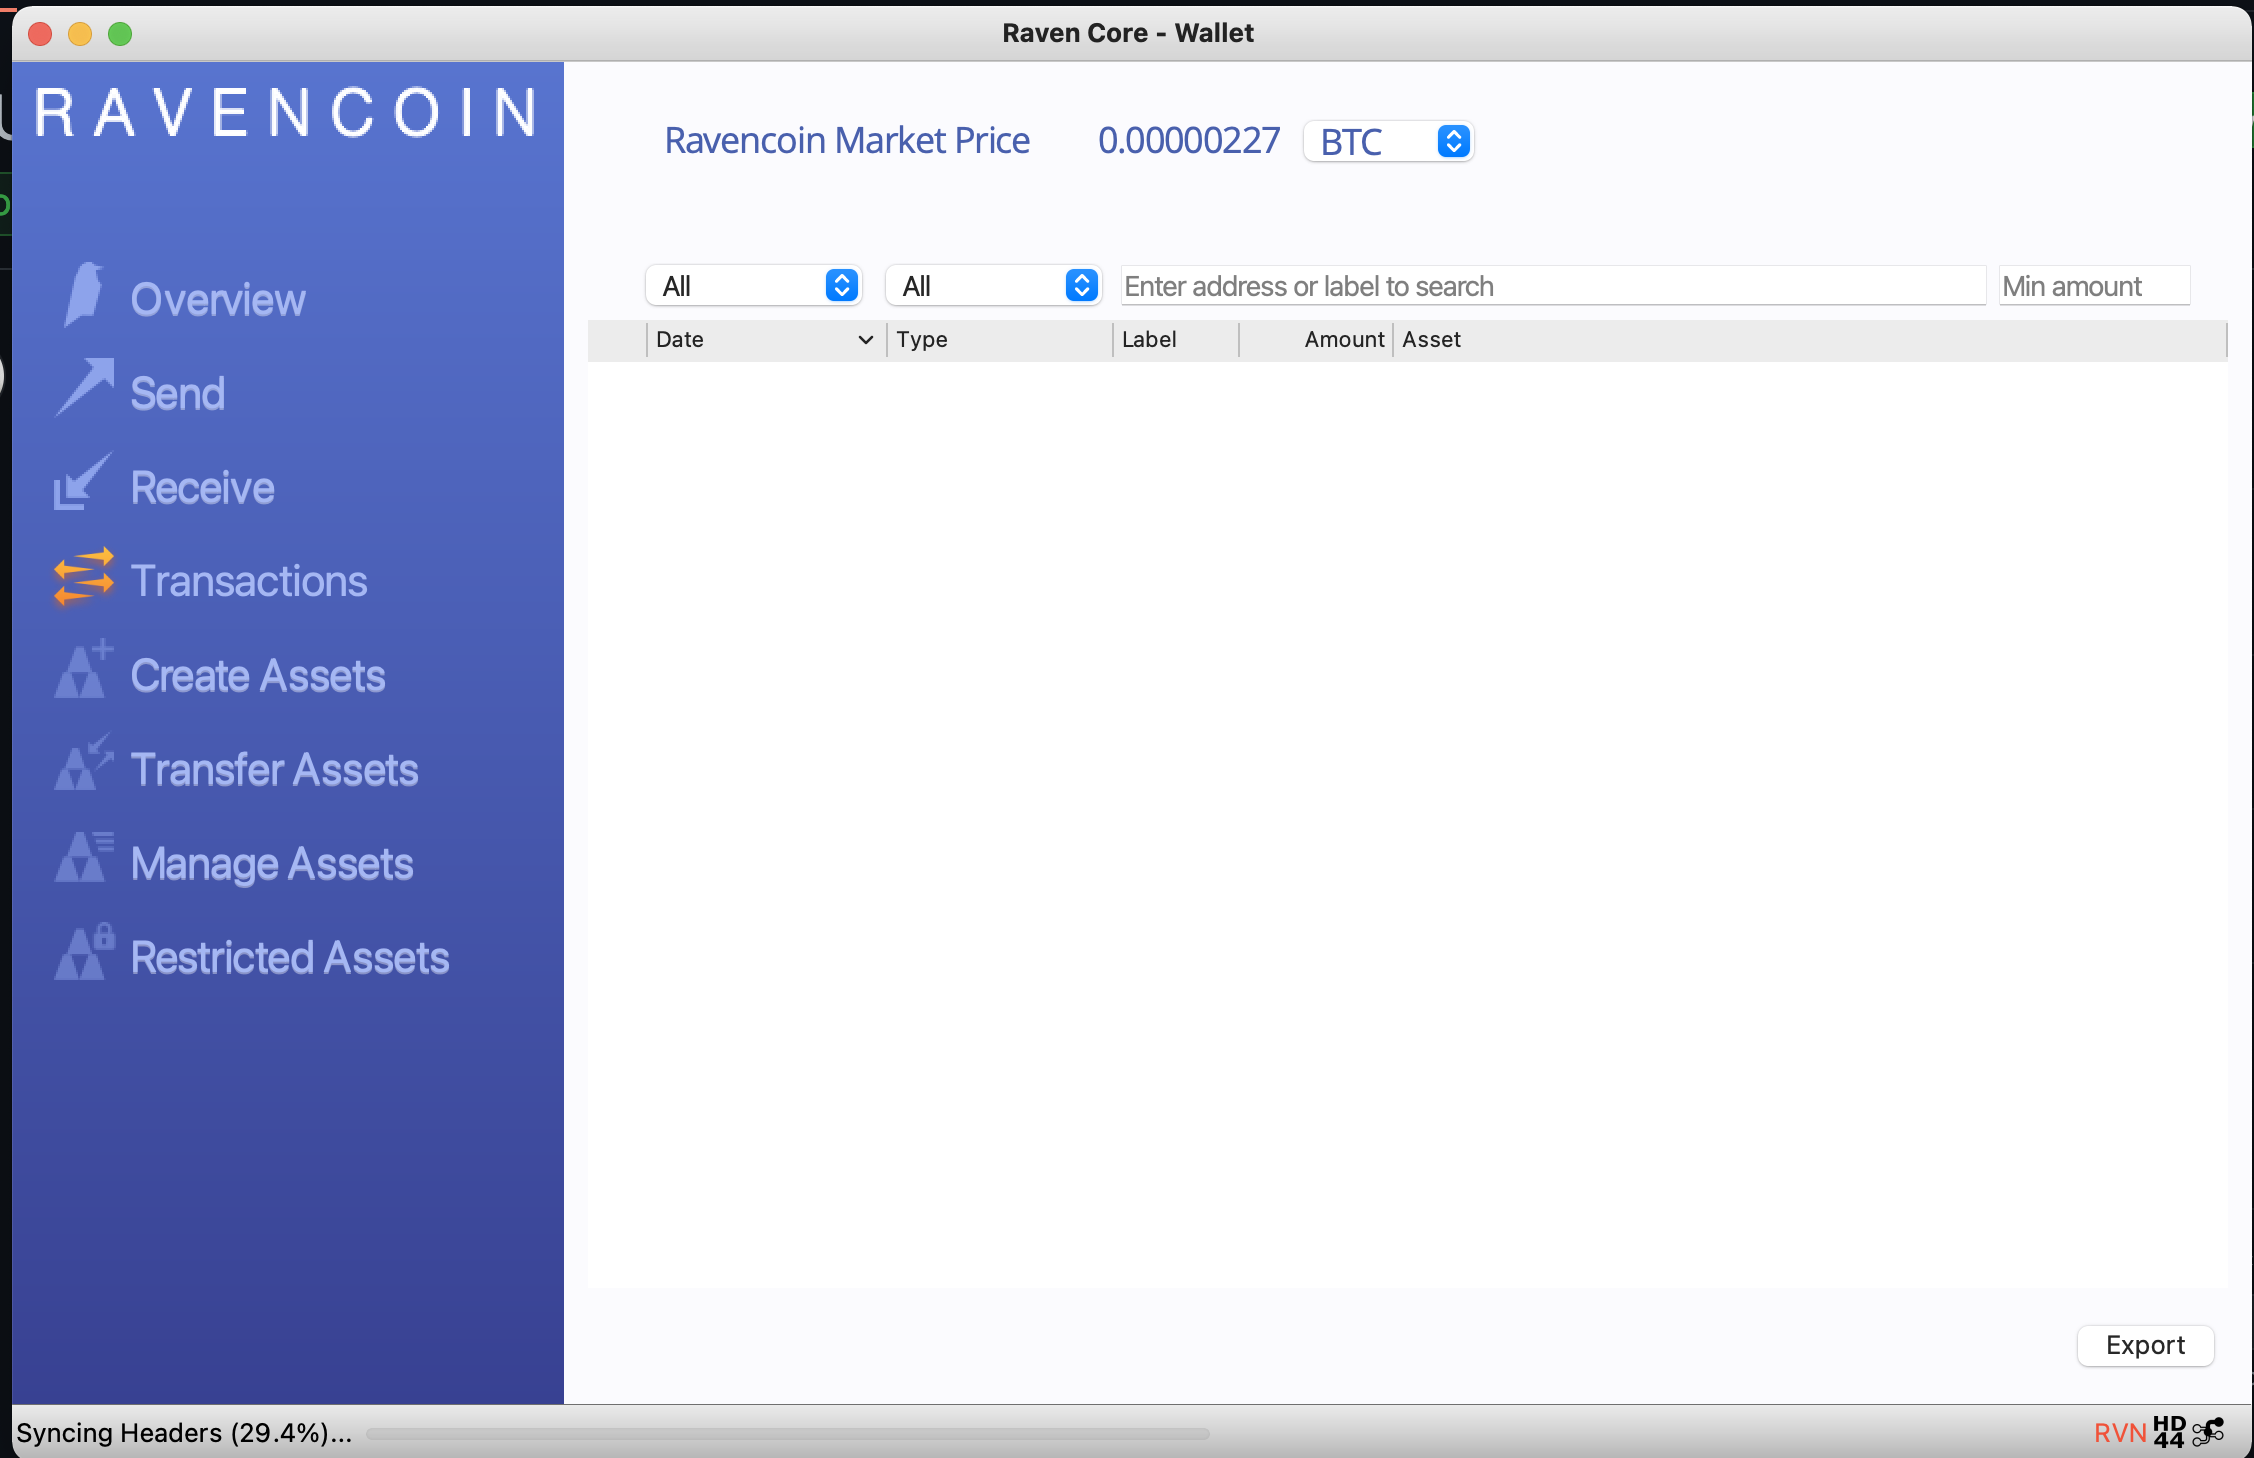Viewport: 2254px width, 1458px height.
Task: Click the Overview bird icon
Action: (x=84, y=296)
